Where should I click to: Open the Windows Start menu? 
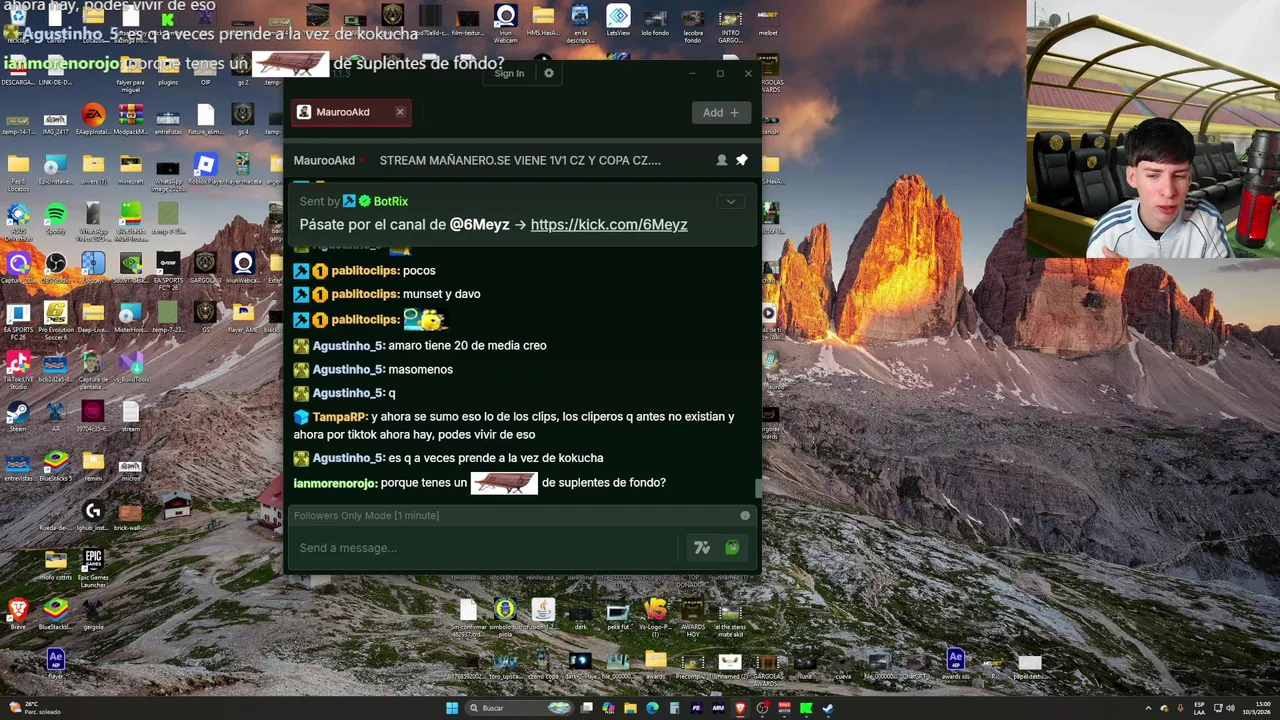452,708
